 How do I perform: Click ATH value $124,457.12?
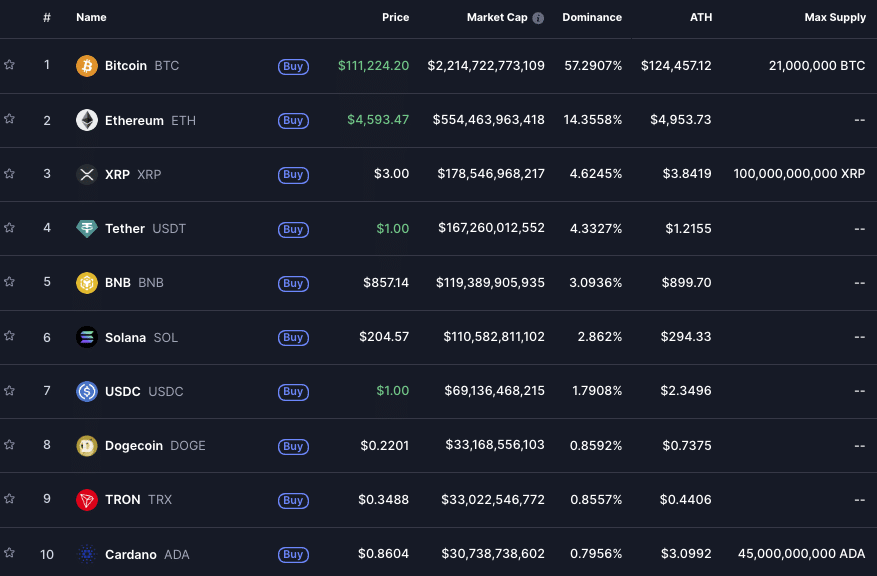pos(676,65)
